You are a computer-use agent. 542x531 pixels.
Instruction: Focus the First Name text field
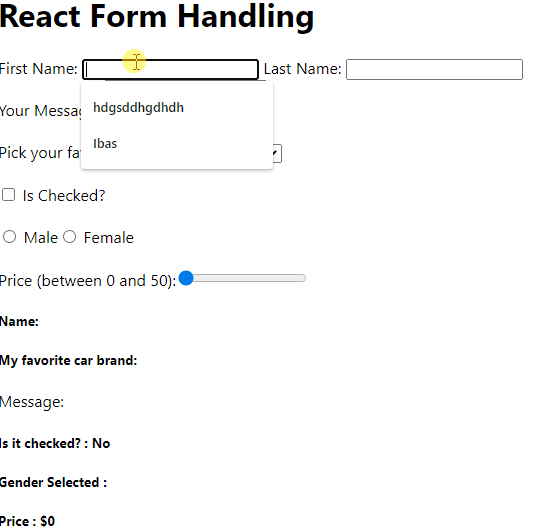coord(170,69)
